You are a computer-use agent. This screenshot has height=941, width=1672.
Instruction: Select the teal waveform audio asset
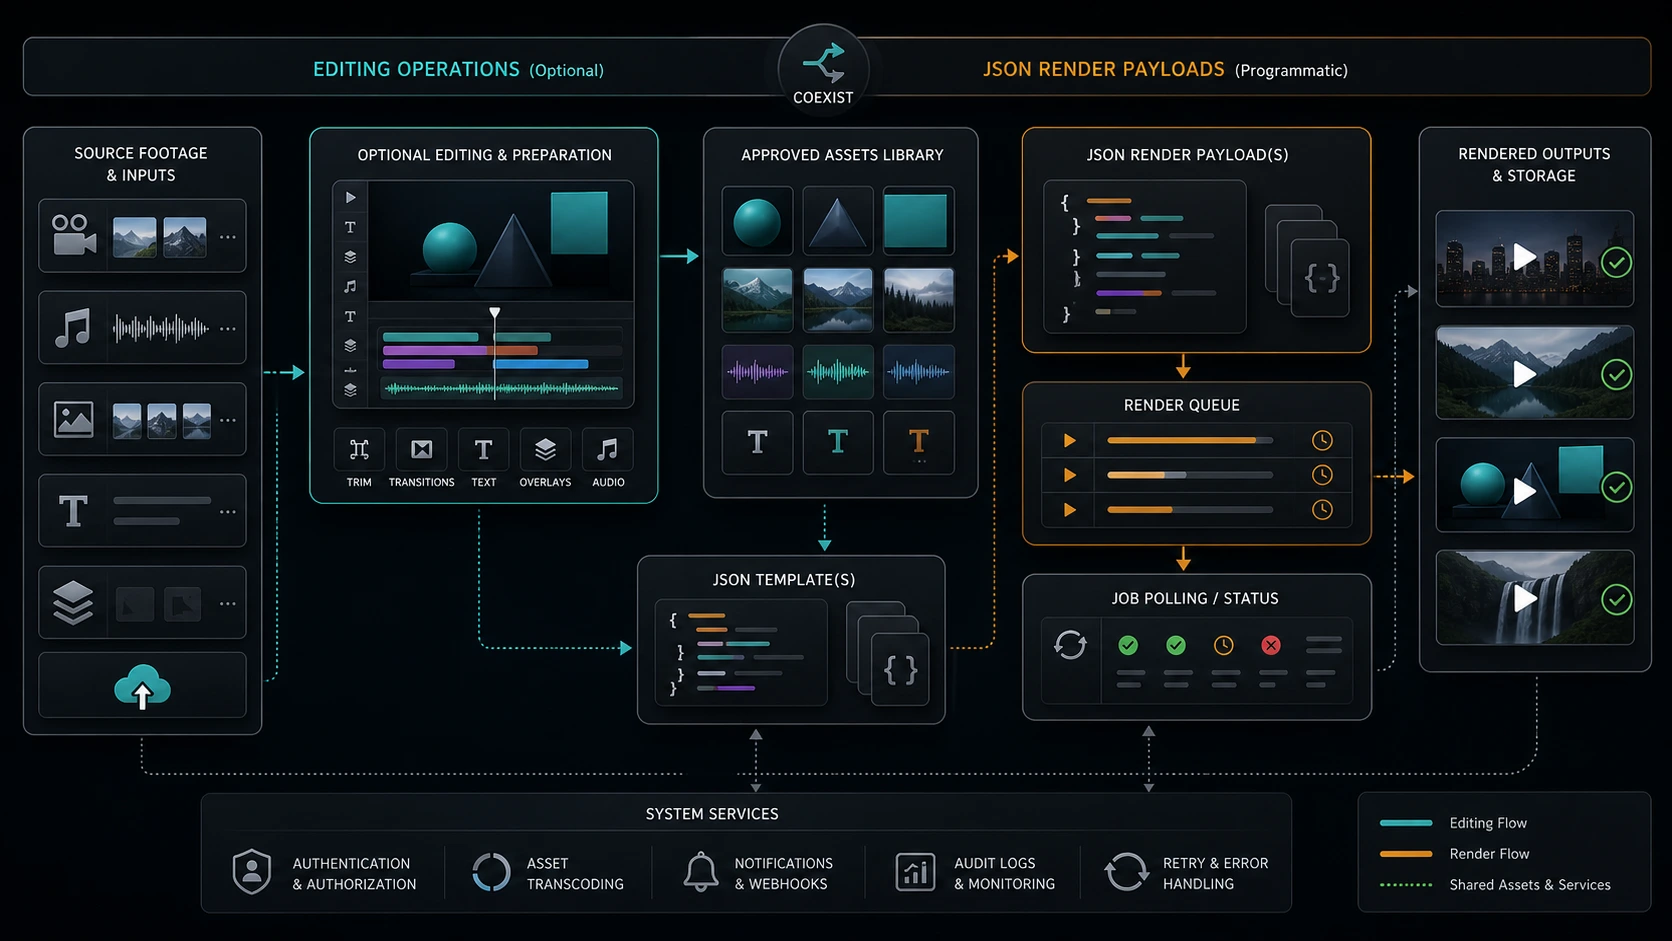pyautogui.click(x=838, y=372)
